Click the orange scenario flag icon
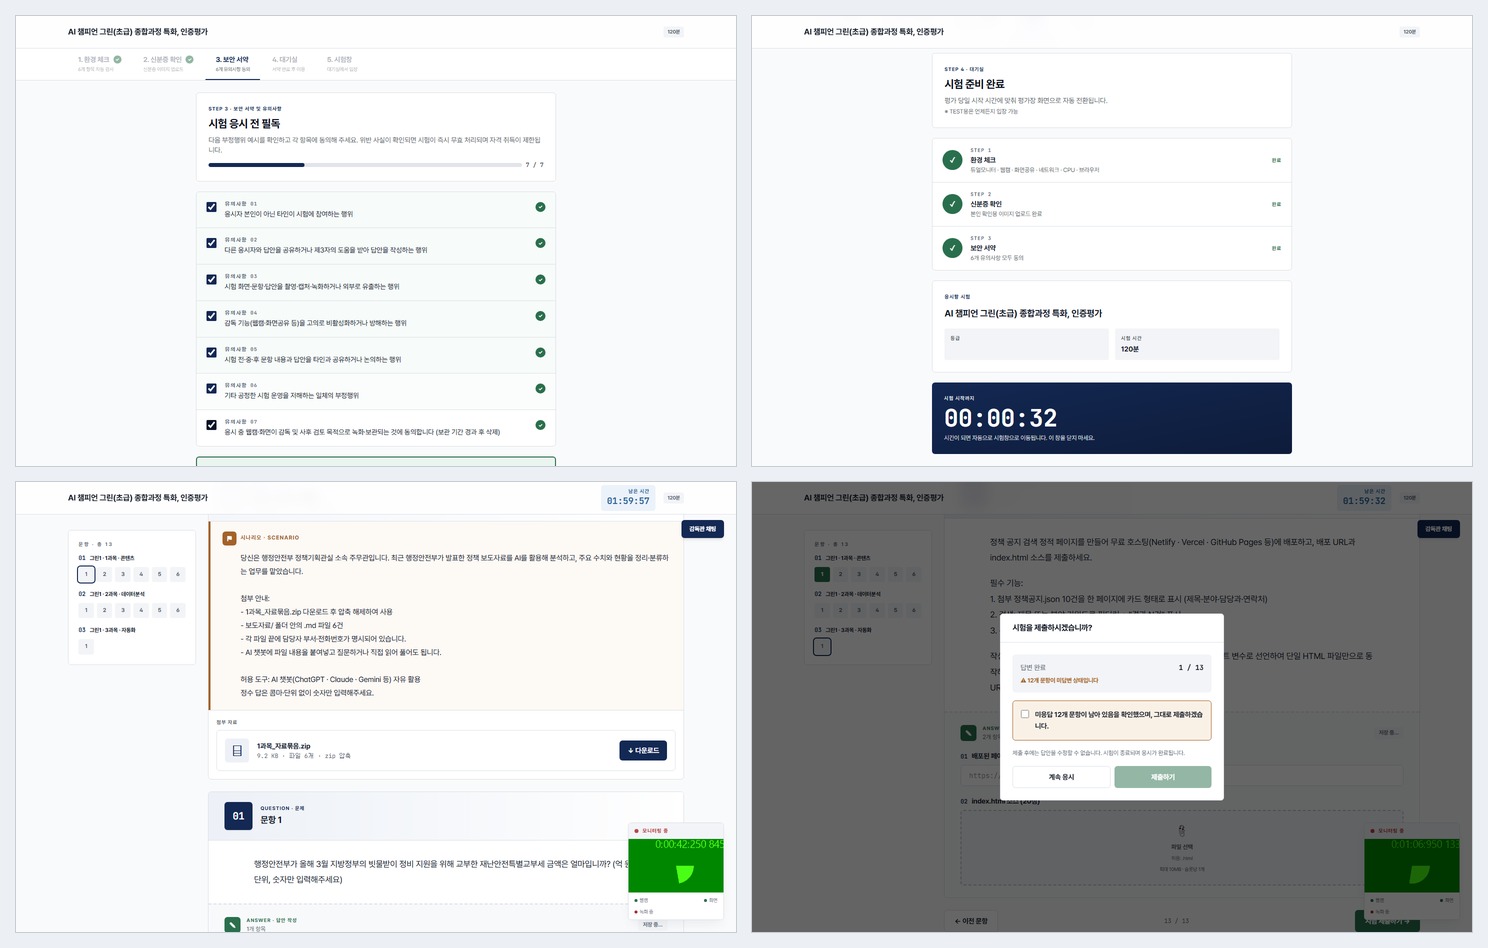Screen dimensions: 1488x948 (229, 538)
